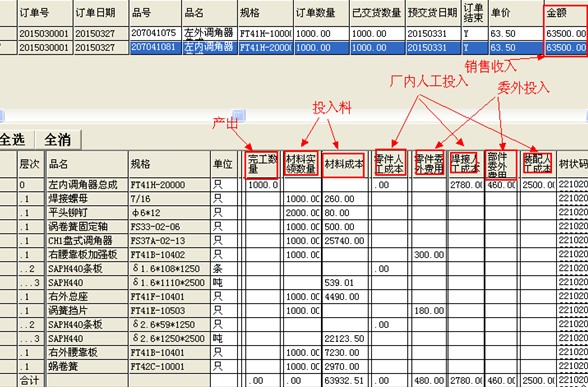Screen dimensions: 588x387
Task: Click the splitter grip icon in middle
Action: coord(238,115)
